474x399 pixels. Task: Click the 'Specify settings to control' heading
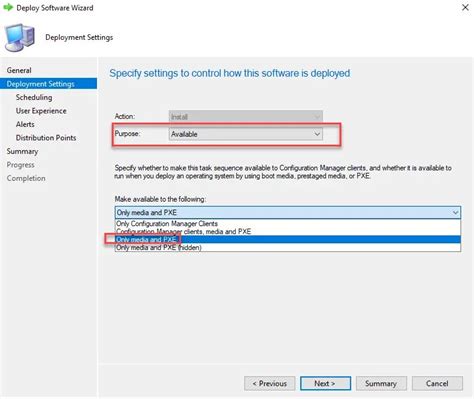pos(230,73)
